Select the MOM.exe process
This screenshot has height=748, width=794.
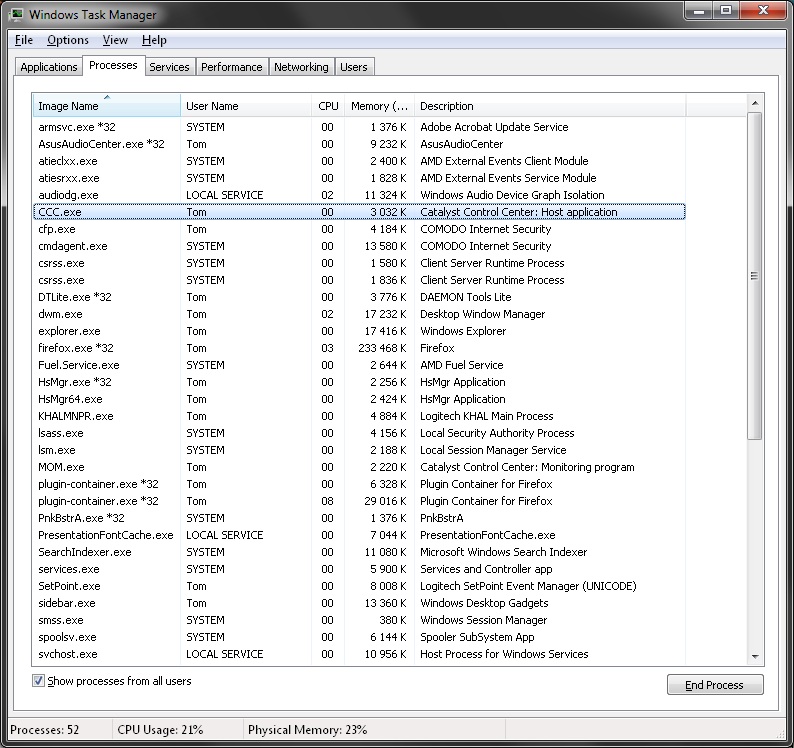pos(359,467)
